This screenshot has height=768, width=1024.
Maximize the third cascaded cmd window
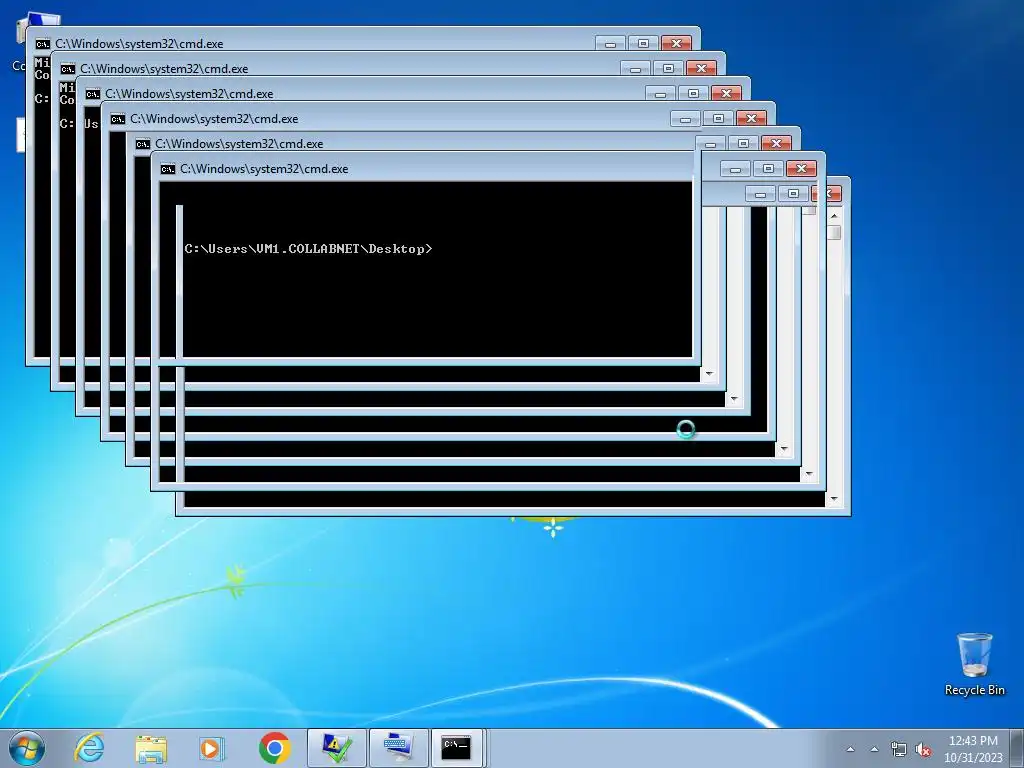point(694,93)
